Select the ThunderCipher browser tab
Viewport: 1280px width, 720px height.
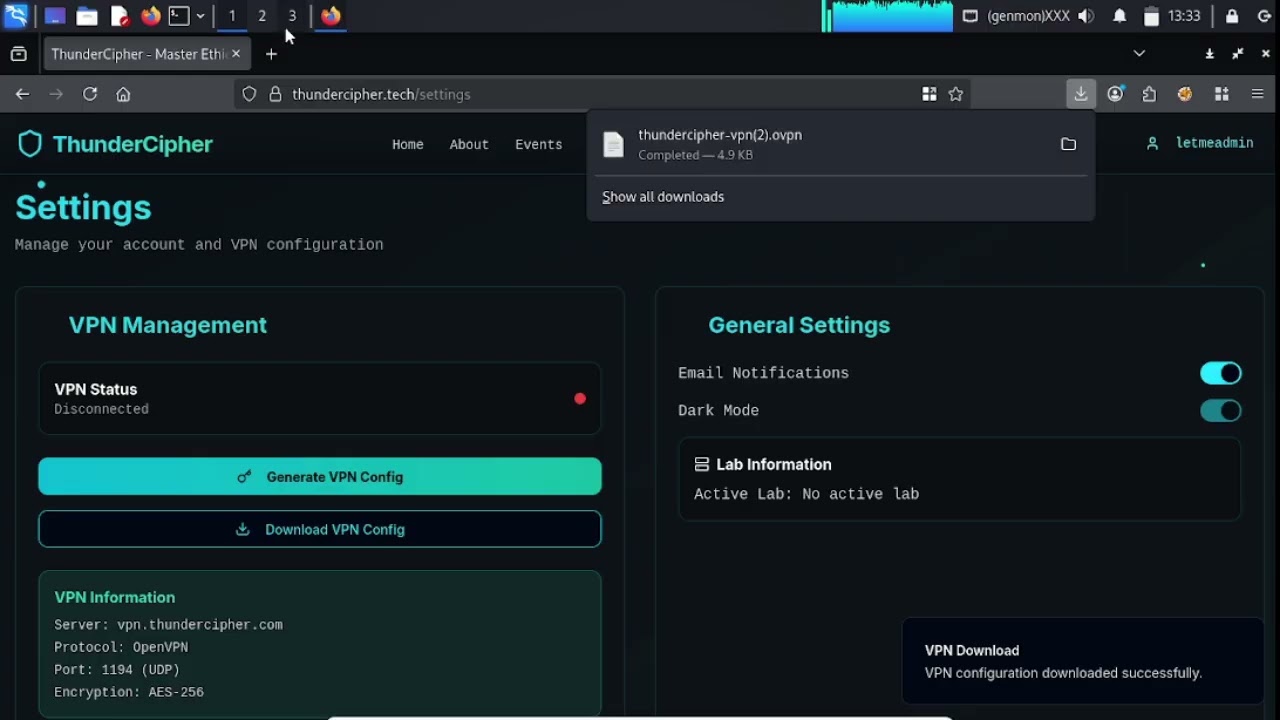click(x=145, y=54)
